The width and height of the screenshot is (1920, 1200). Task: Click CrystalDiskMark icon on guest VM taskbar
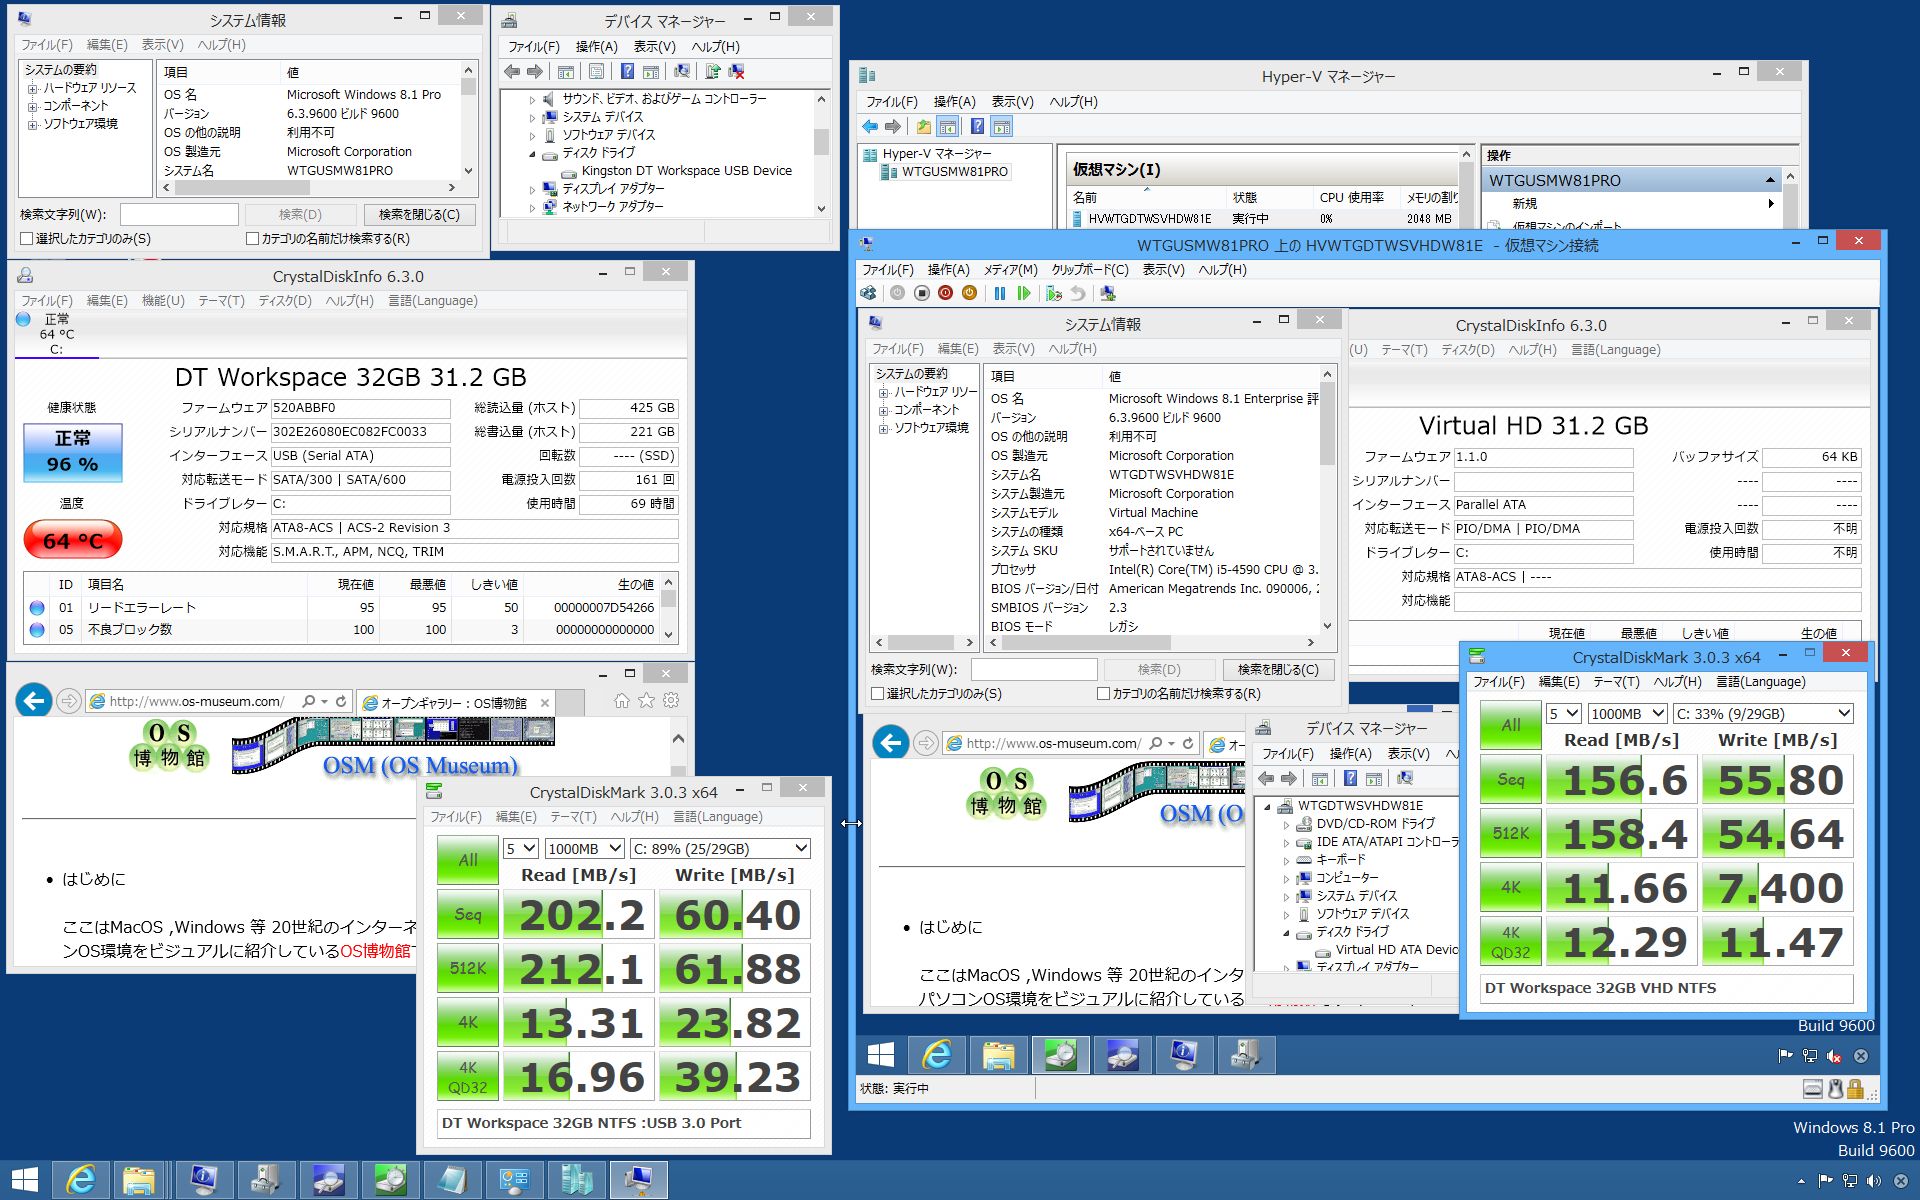click(x=1060, y=1054)
